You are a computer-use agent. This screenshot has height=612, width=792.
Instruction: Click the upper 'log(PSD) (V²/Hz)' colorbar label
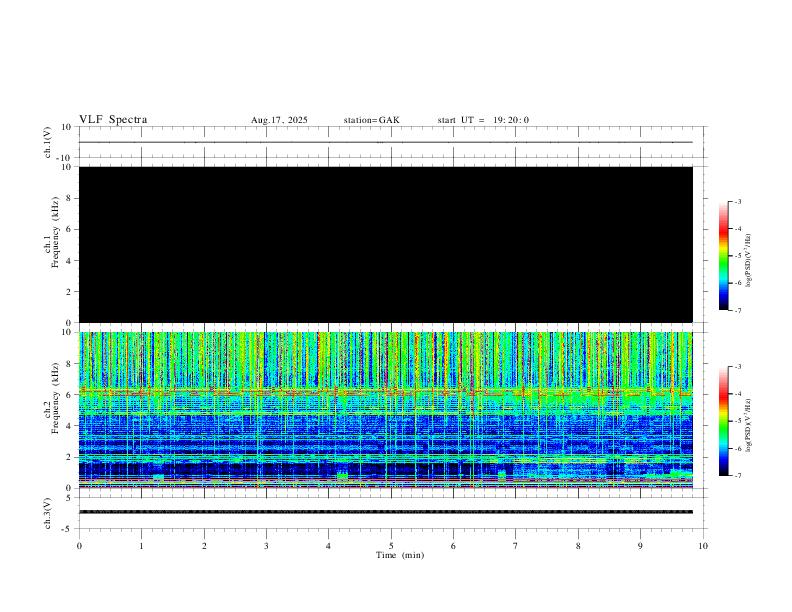(748, 260)
